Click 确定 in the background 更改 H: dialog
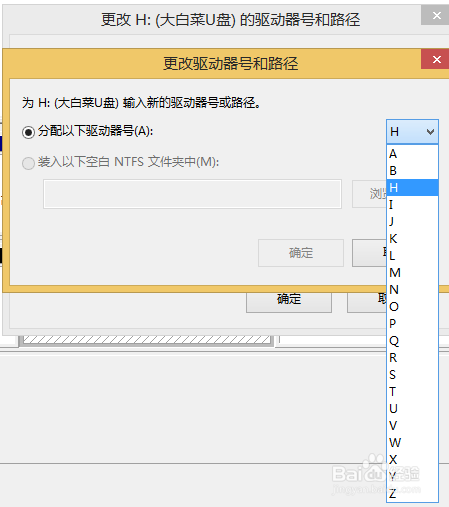 pos(289,302)
